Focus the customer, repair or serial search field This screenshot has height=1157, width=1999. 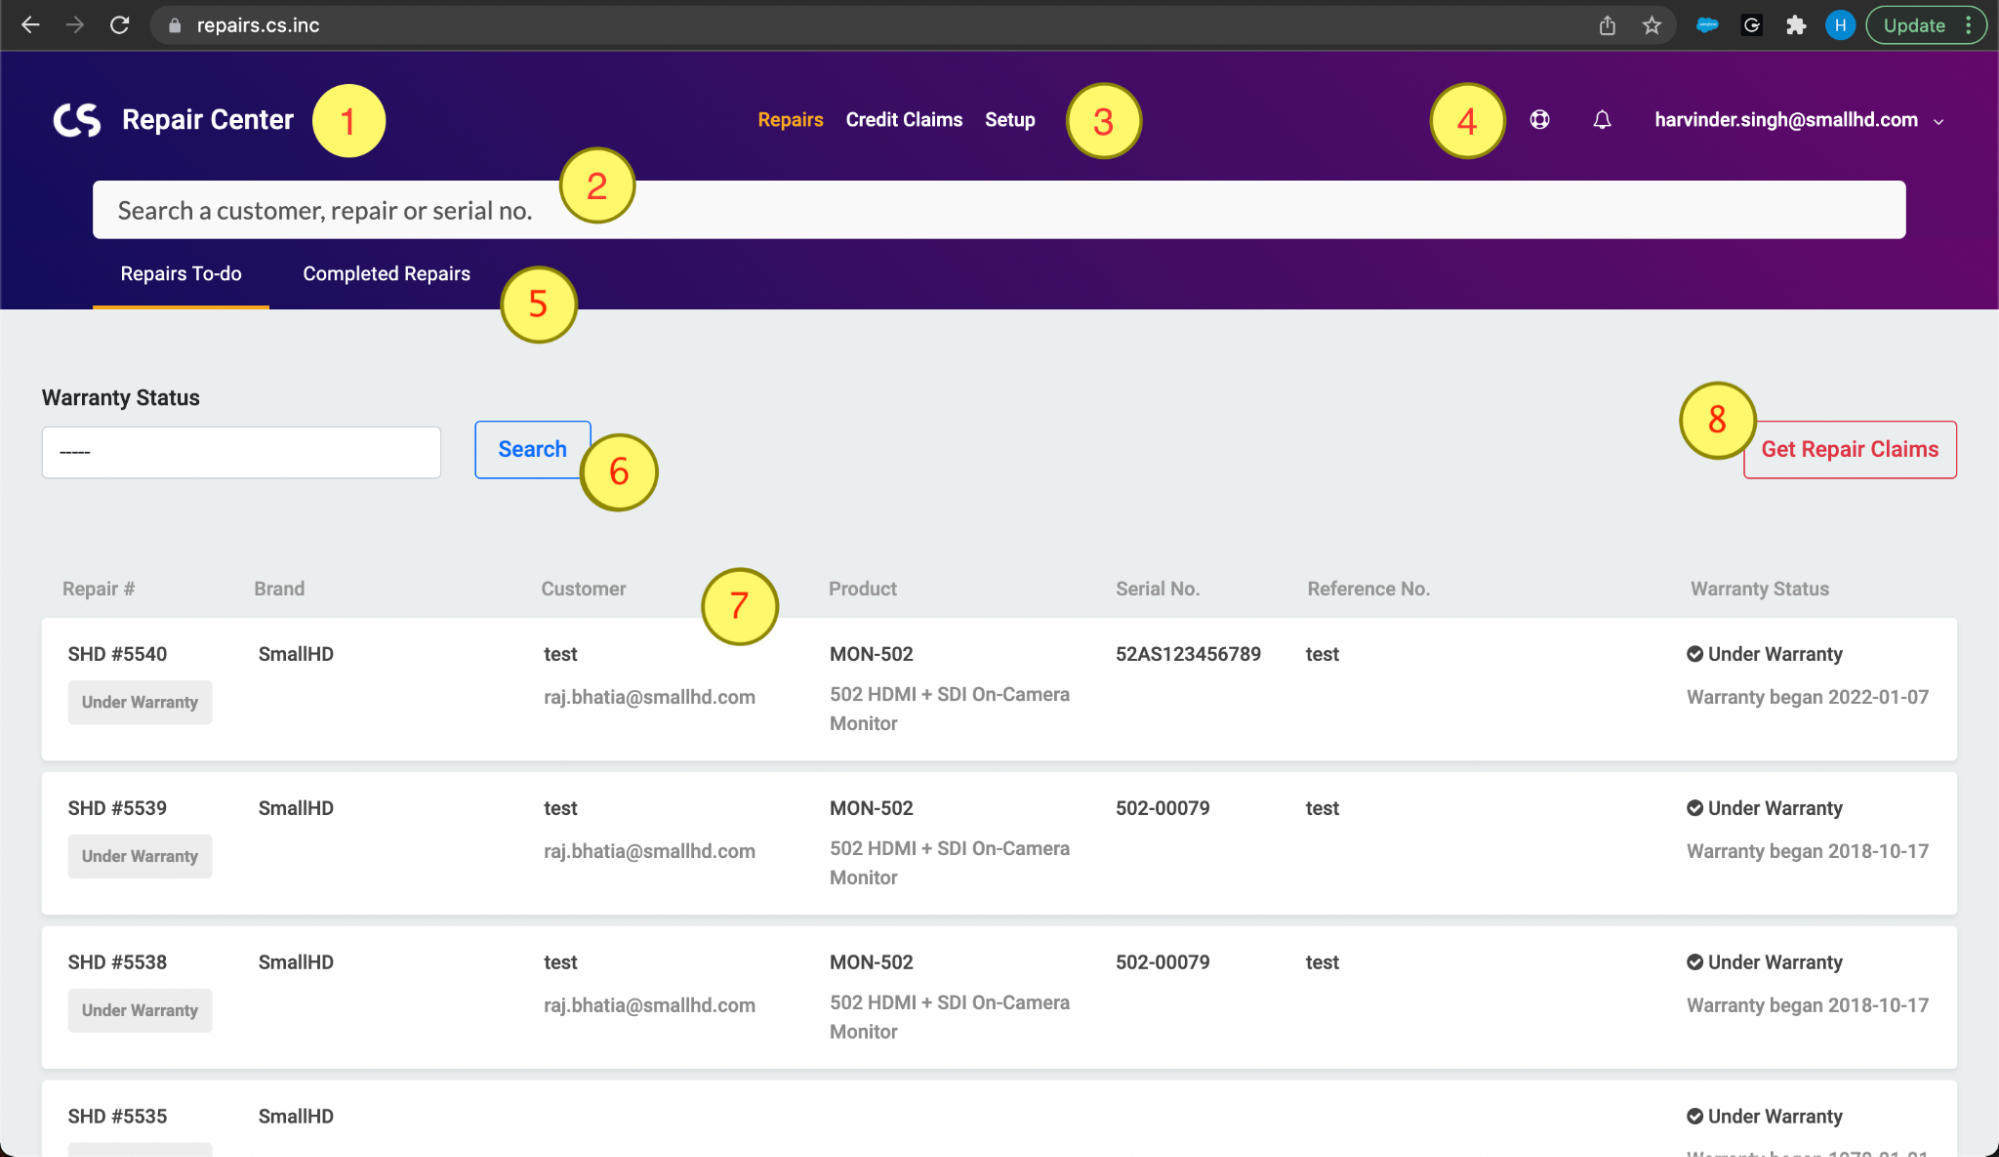pyautogui.click(x=998, y=210)
